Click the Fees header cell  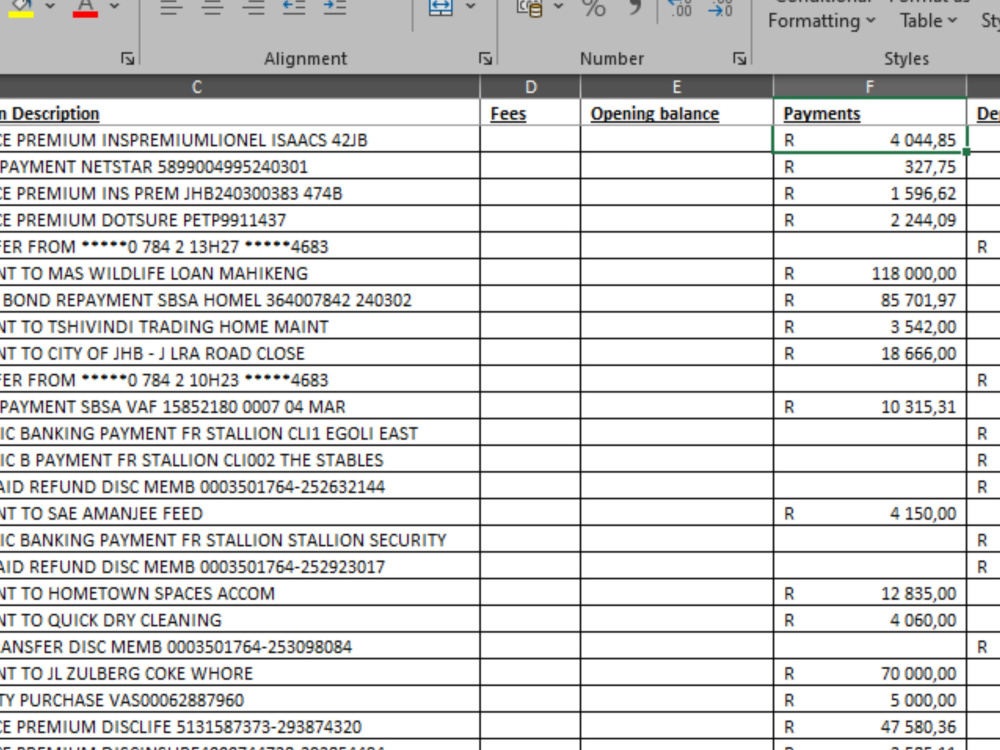[x=531, y=114]
